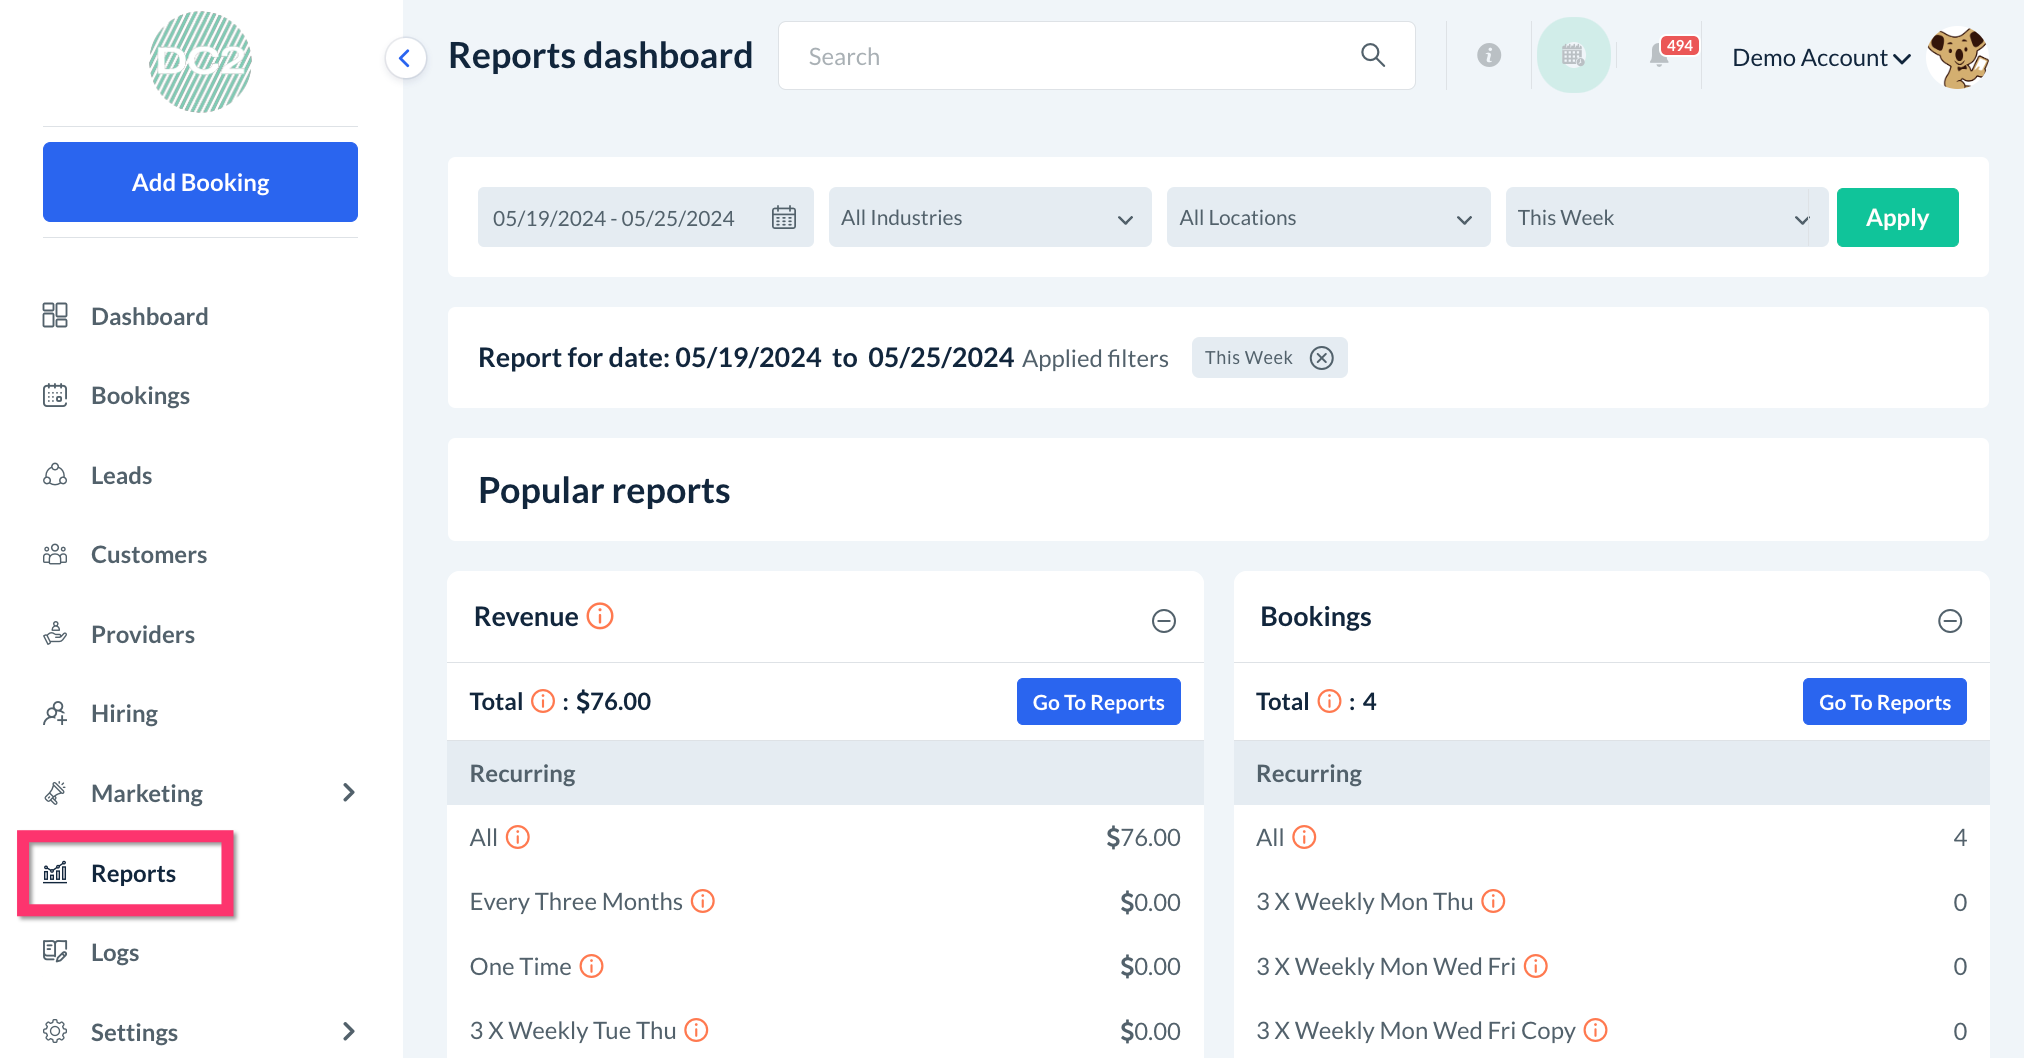2024x1058 pixels.
Task: Click the koala profile avatar
Action: click(x=1957, y=58)
